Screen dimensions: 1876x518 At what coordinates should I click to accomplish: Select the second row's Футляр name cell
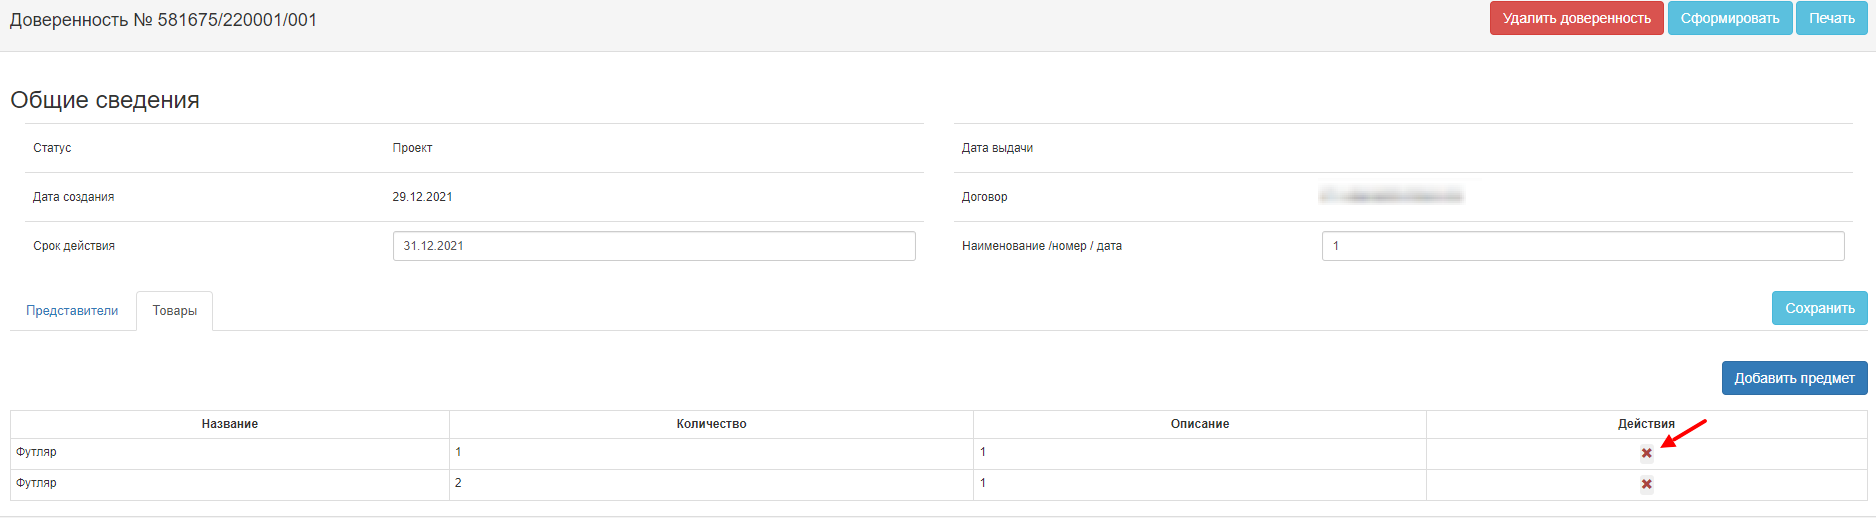(37, 483)
